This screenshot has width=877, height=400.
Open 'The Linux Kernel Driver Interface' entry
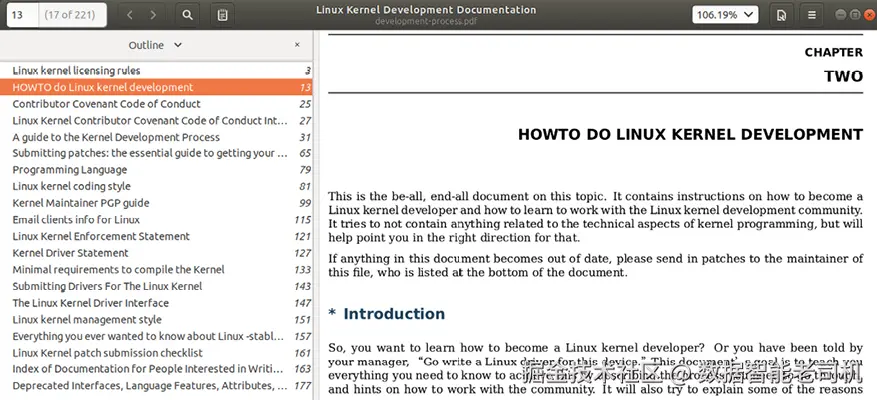click(156, 303)
